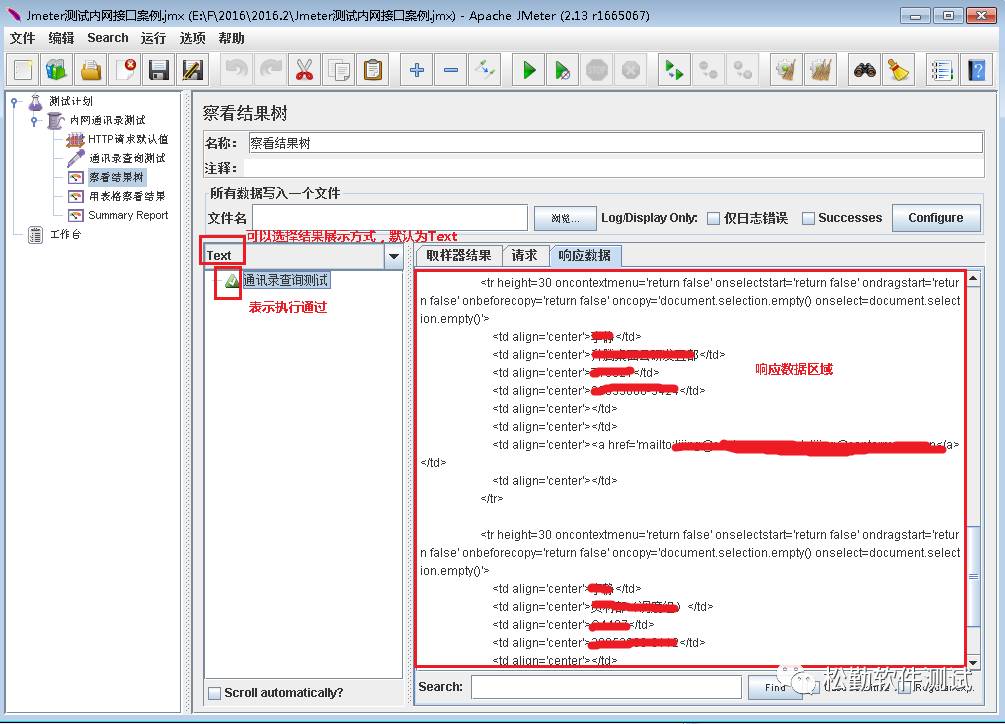Click the Clear All double-broom icon
The width and height of the screenshot is (1005, 724).
[x=820, y=70]
